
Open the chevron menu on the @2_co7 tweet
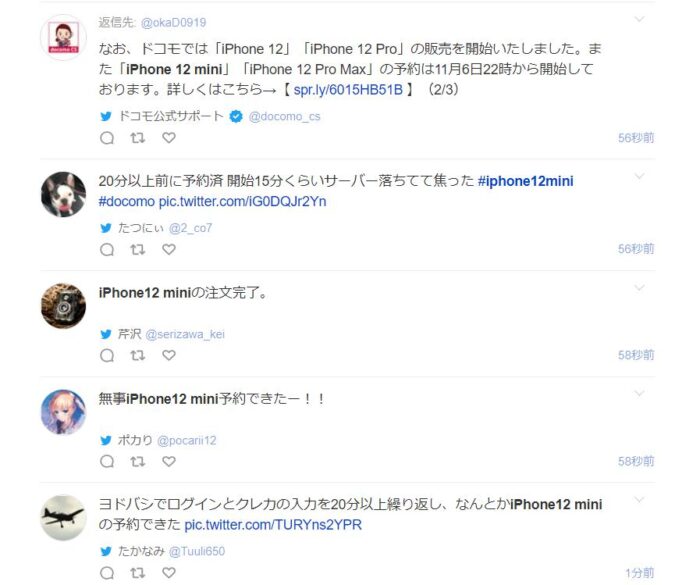point(640,176)
